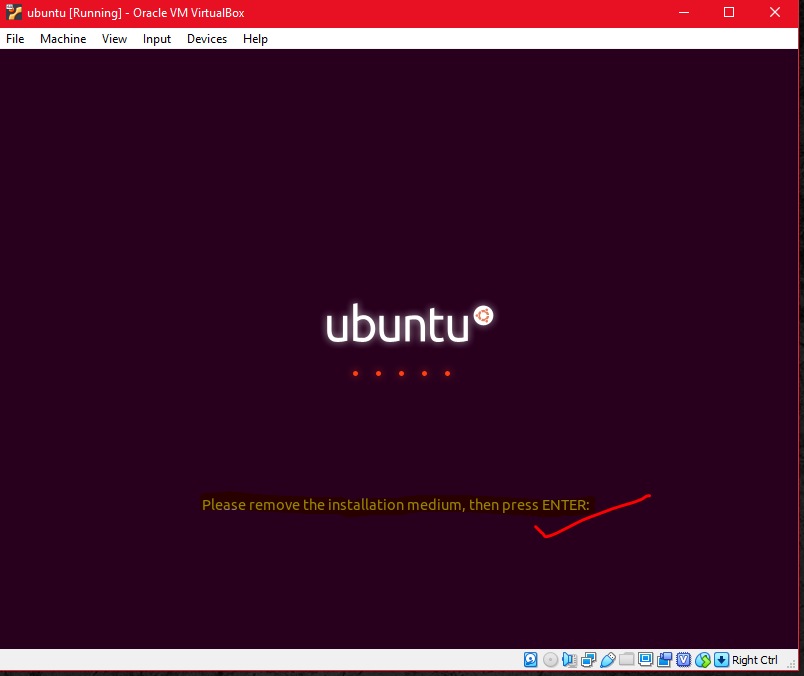The height and width of the screenshot is (676, 804).
Task: Click the video recording status icon
Action: (664, 660)
